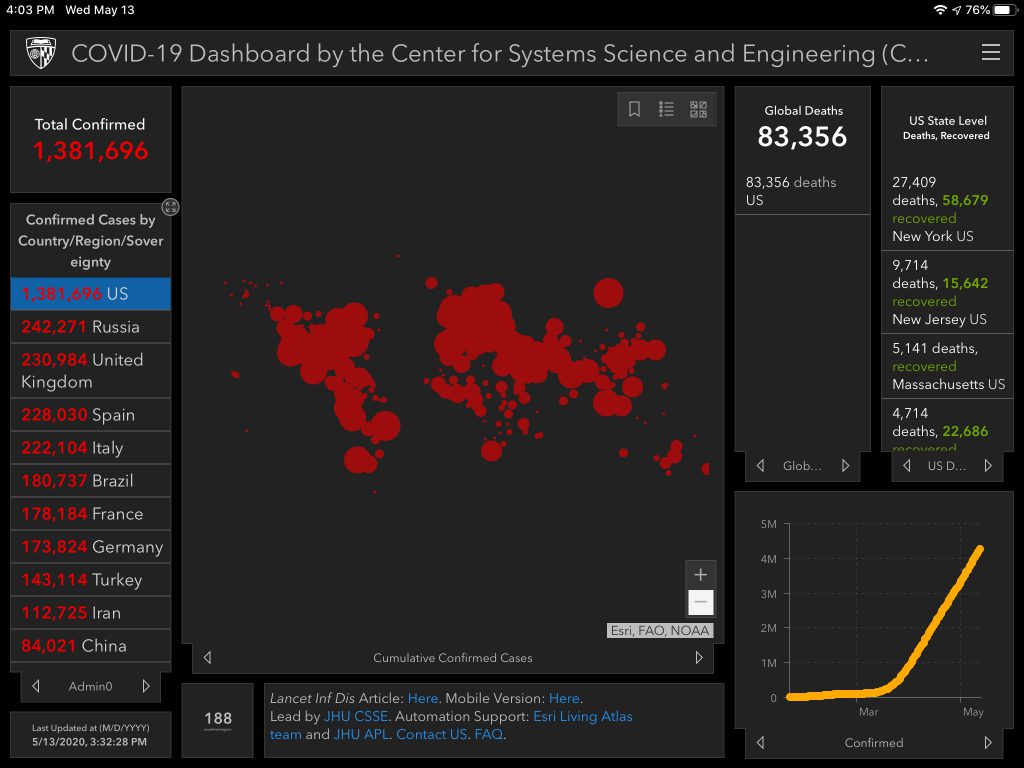Zoom out on the map
Viewport: 1024px width, 768px height.
tap(700, 602)
